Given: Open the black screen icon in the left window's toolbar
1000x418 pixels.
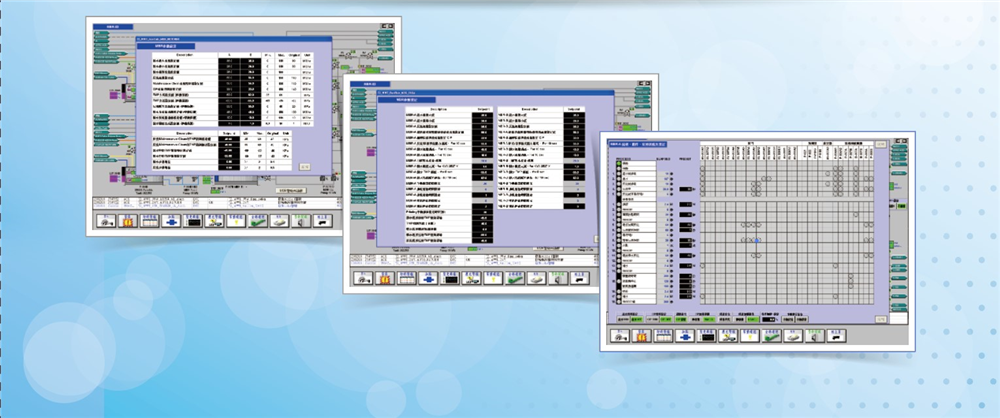Looking at the screenshot, I should coord(194,222).
